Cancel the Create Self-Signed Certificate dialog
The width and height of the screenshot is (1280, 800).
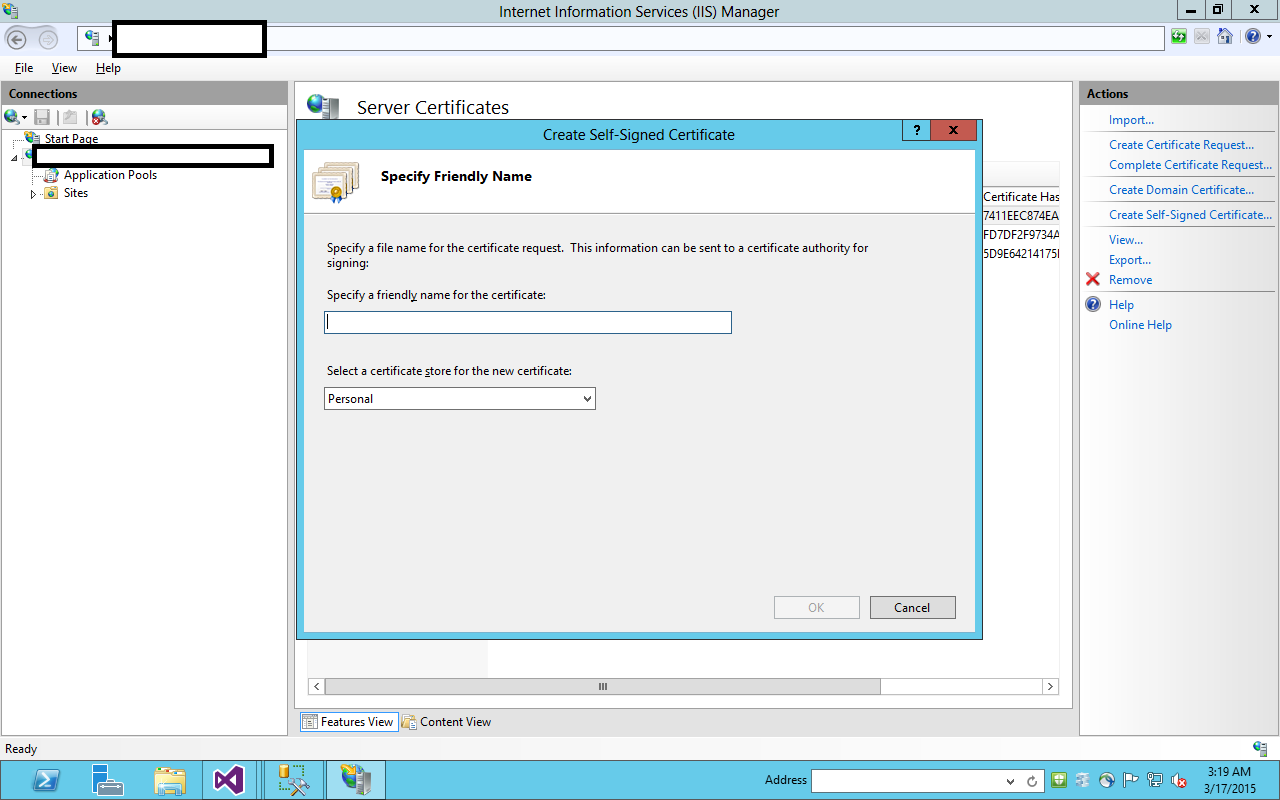pyautogui.click(x=912, y=607)
